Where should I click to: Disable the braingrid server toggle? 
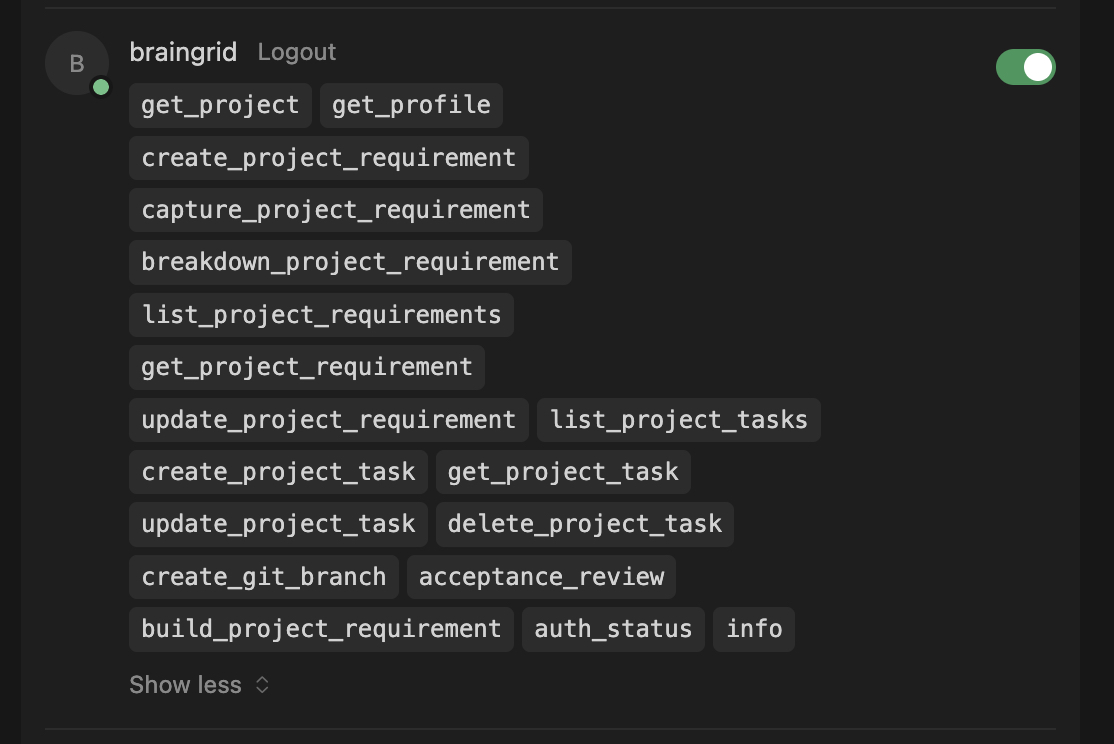[x=1025, y=67]
